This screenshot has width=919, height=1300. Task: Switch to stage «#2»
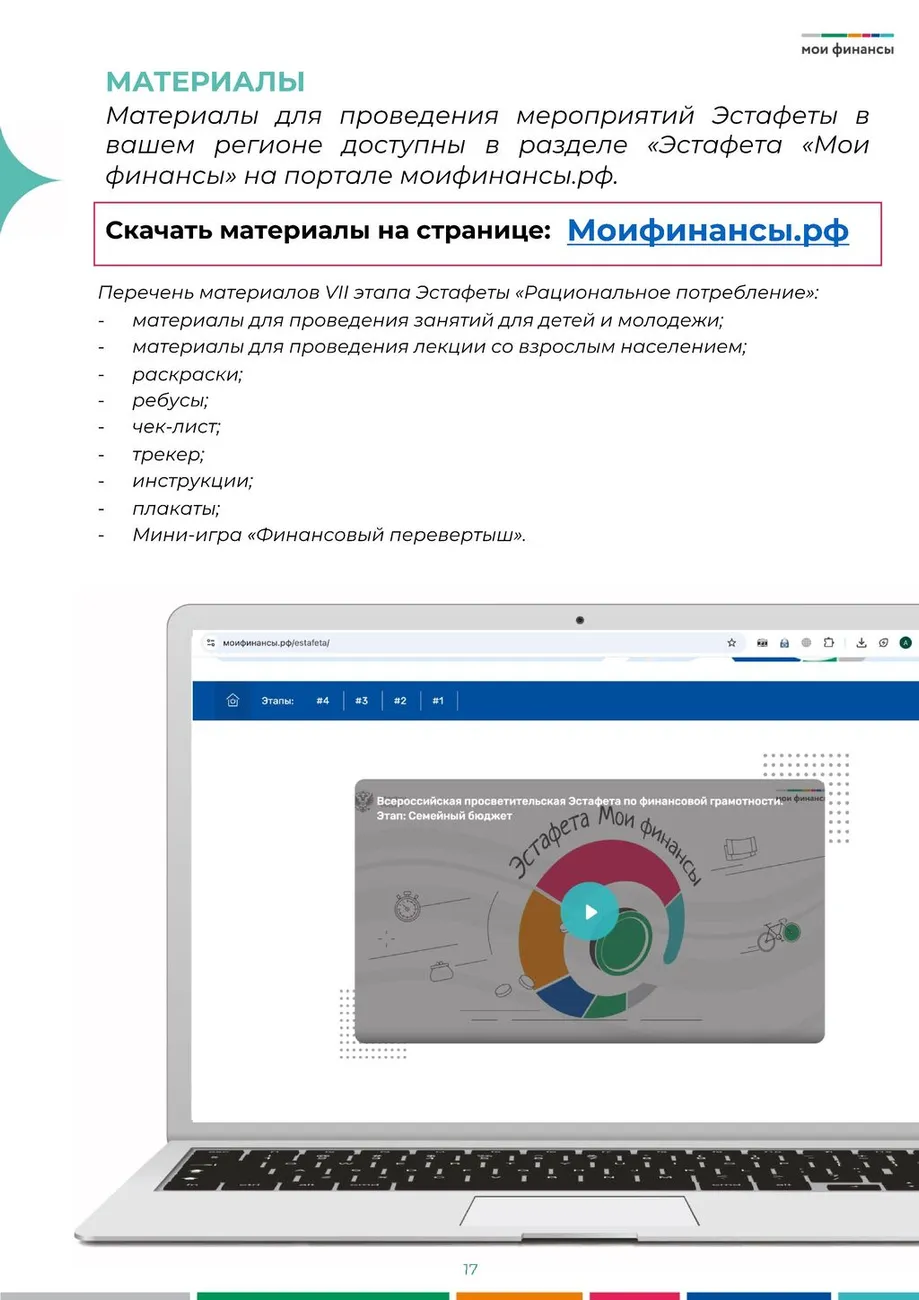pyautogui.click(x=399, y=701)
